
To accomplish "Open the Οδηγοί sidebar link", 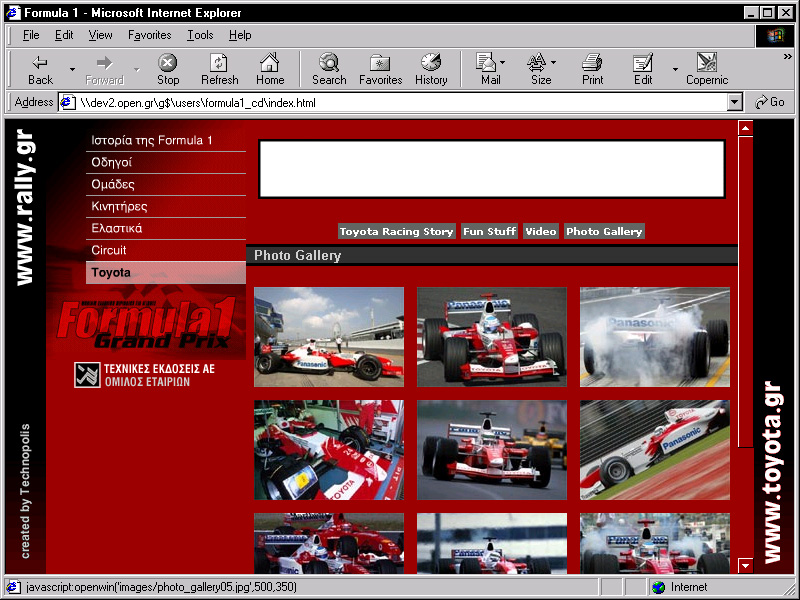I will coord(166,162).
